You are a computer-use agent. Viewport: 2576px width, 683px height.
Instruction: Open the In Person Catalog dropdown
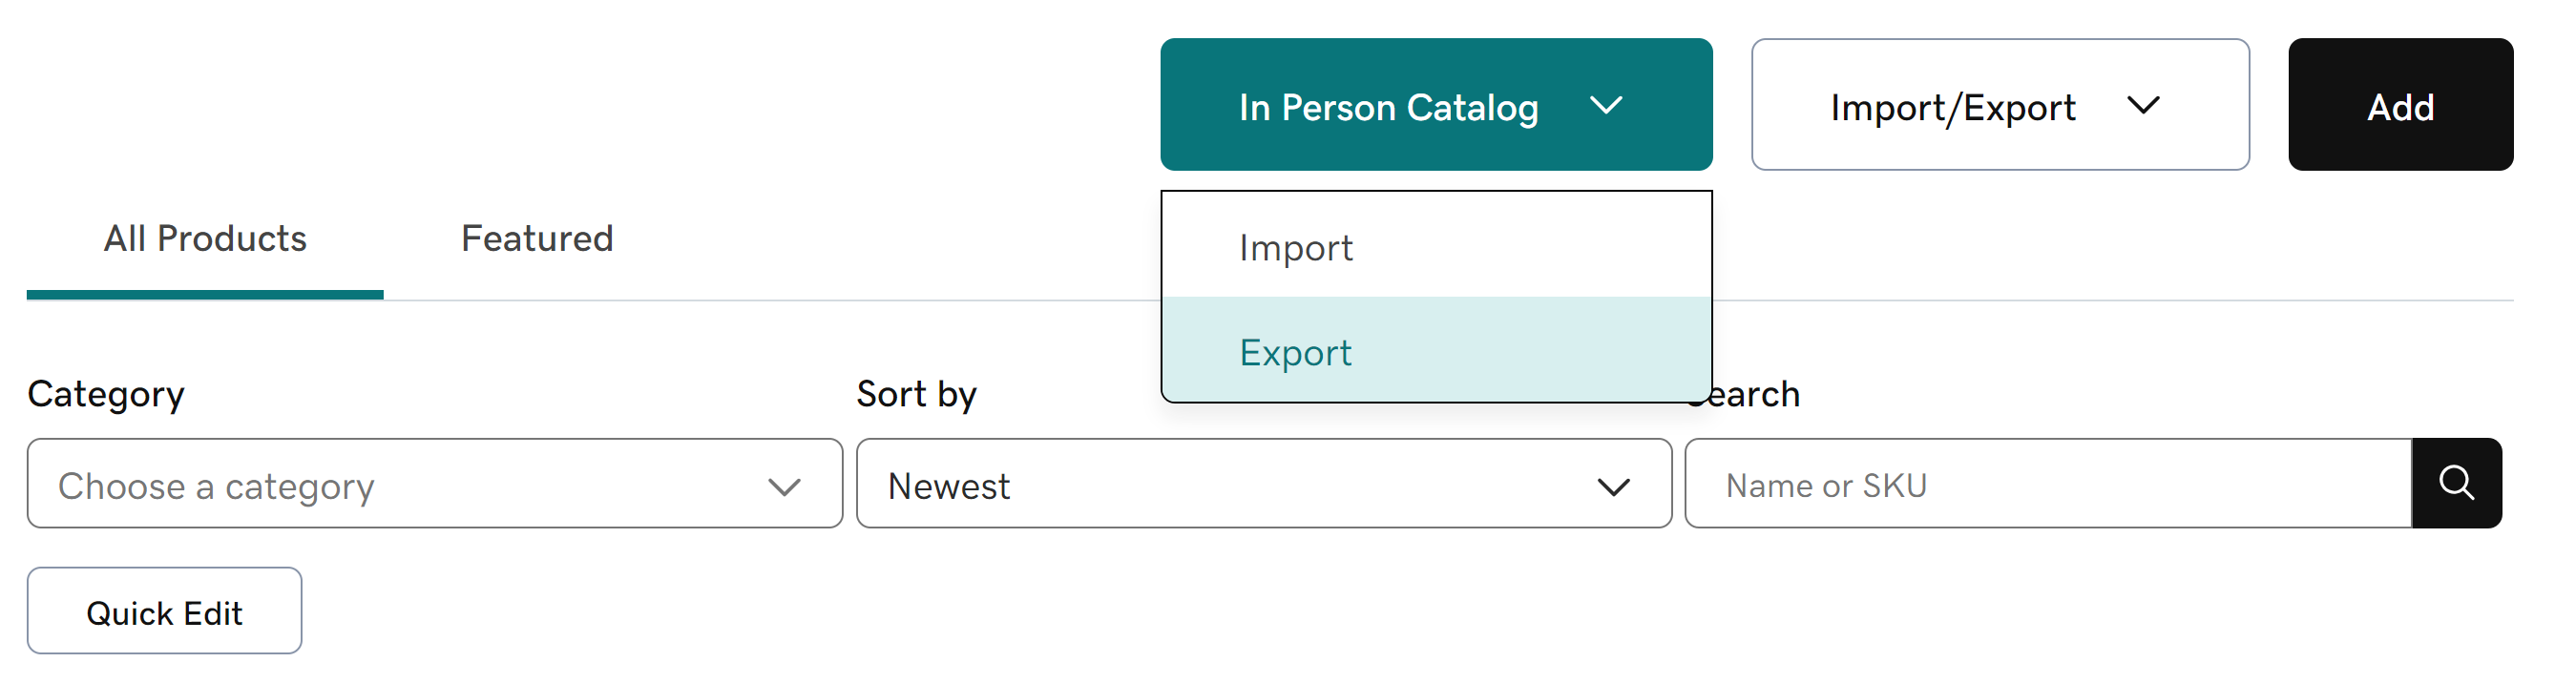coord(1435,105)
